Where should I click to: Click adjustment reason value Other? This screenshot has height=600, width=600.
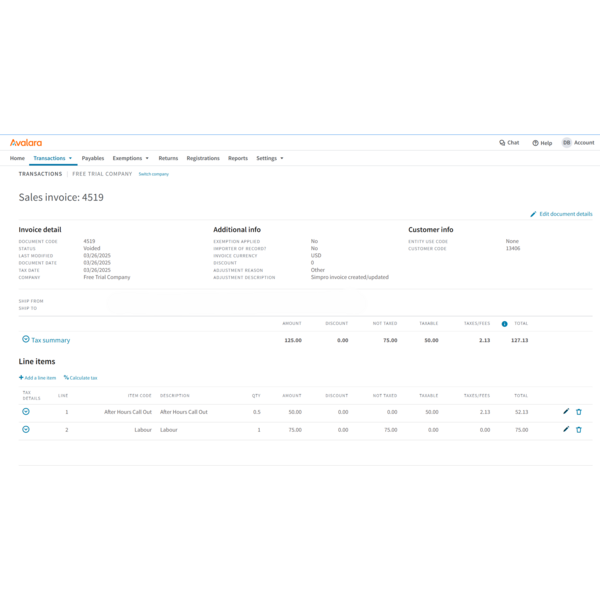coord(318,270)
